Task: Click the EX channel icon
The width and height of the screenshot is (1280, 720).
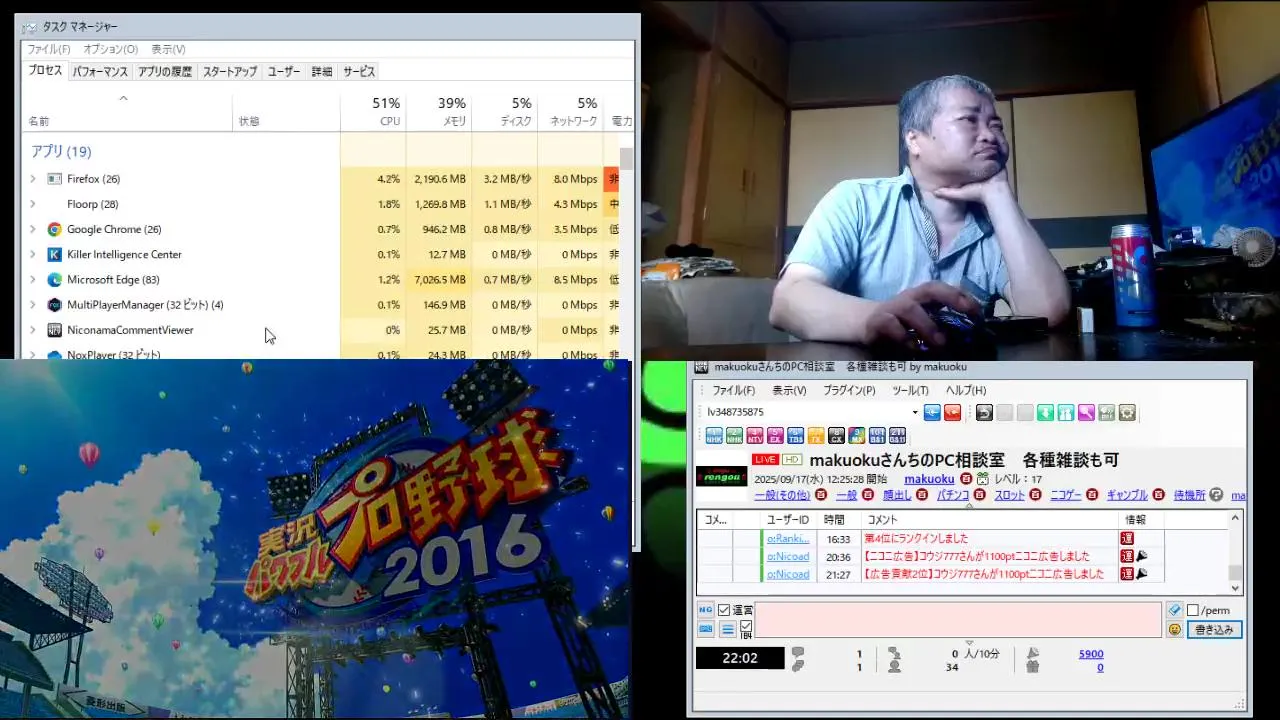Action: coord(775,436)
